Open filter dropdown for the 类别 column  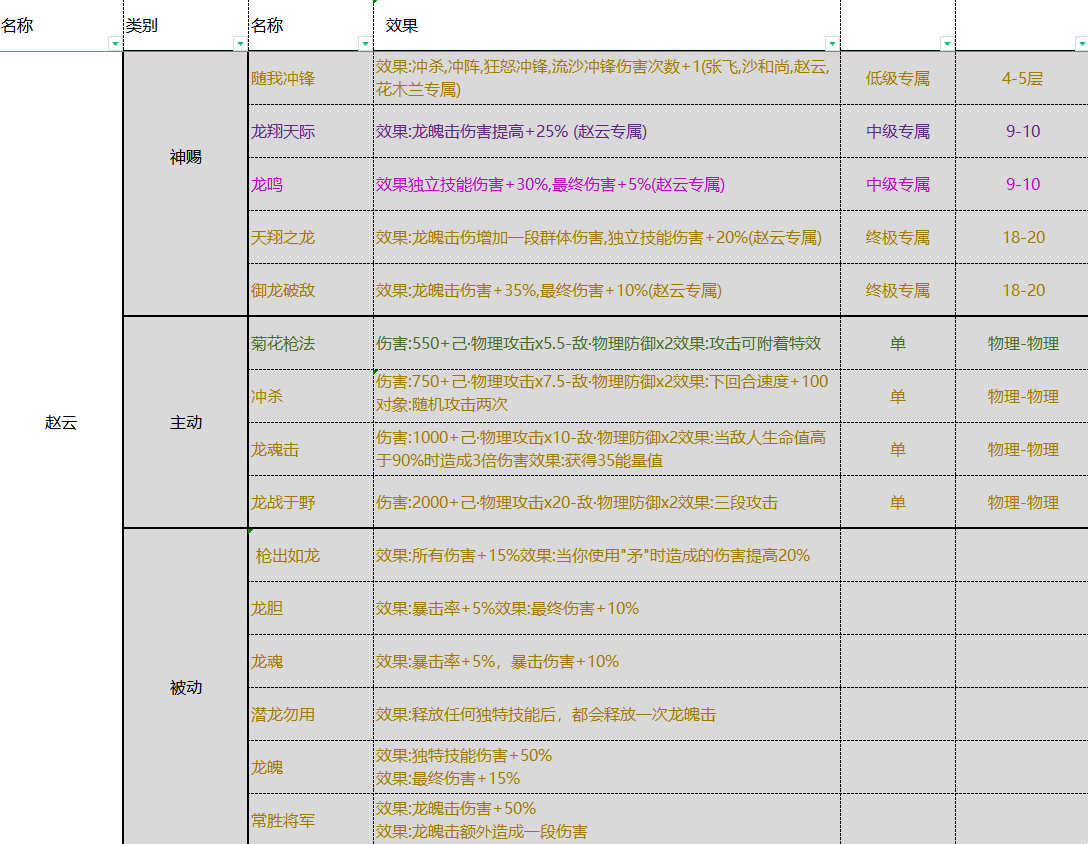pyautogui.click(x=240, y=44)
